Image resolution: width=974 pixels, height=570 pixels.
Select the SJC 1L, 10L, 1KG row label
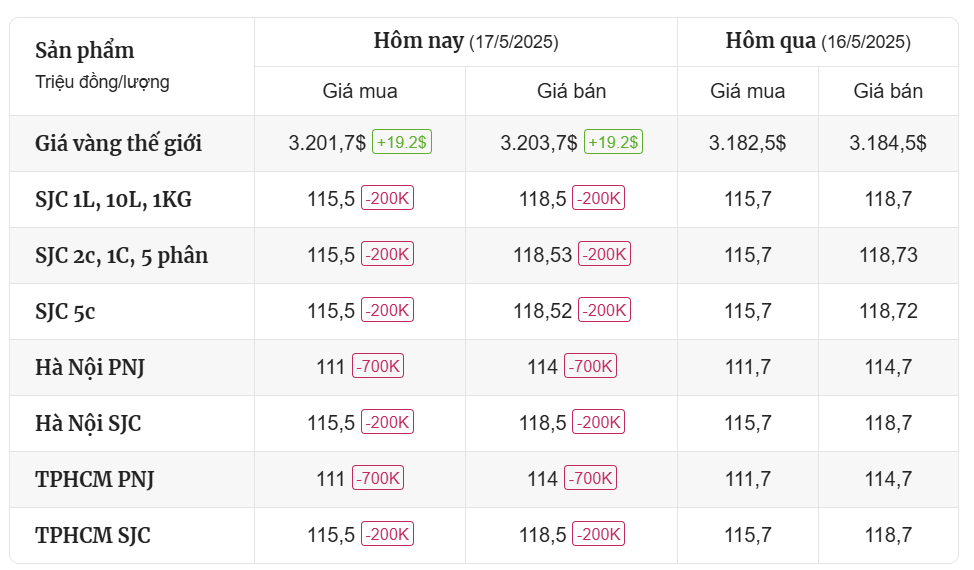pyautogui.click(x=114, y=199)
